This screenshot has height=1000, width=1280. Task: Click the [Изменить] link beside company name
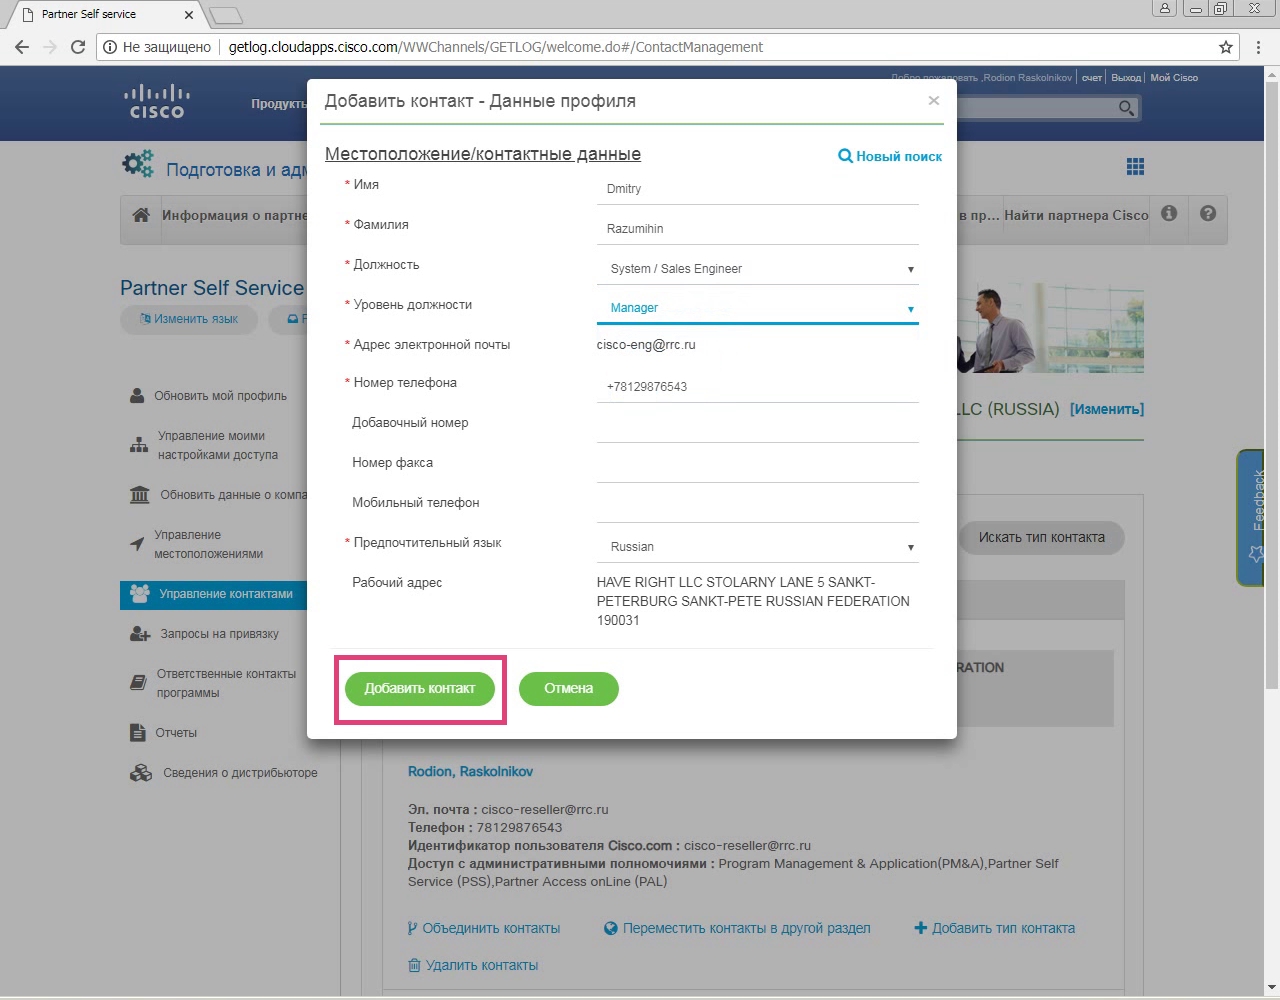[x=1107, y=409]
